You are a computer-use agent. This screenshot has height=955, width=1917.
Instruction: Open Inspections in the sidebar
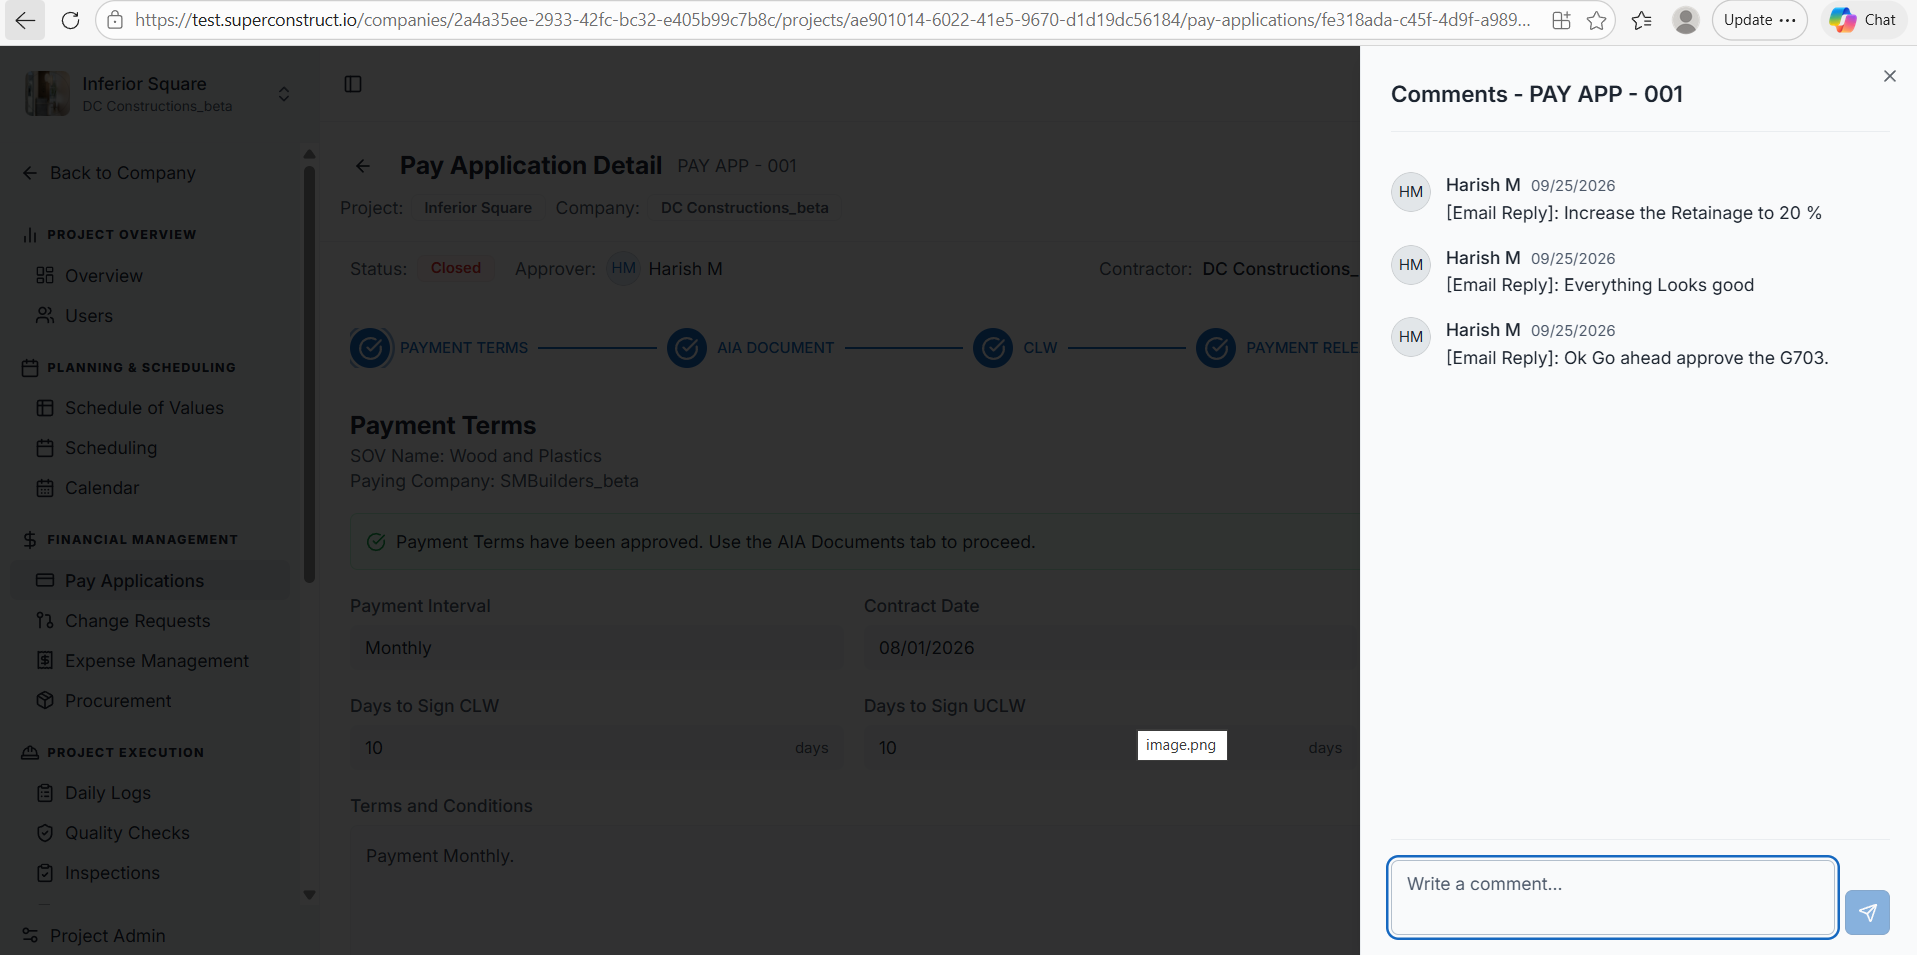pyautogui.click(x=112, y=873)
